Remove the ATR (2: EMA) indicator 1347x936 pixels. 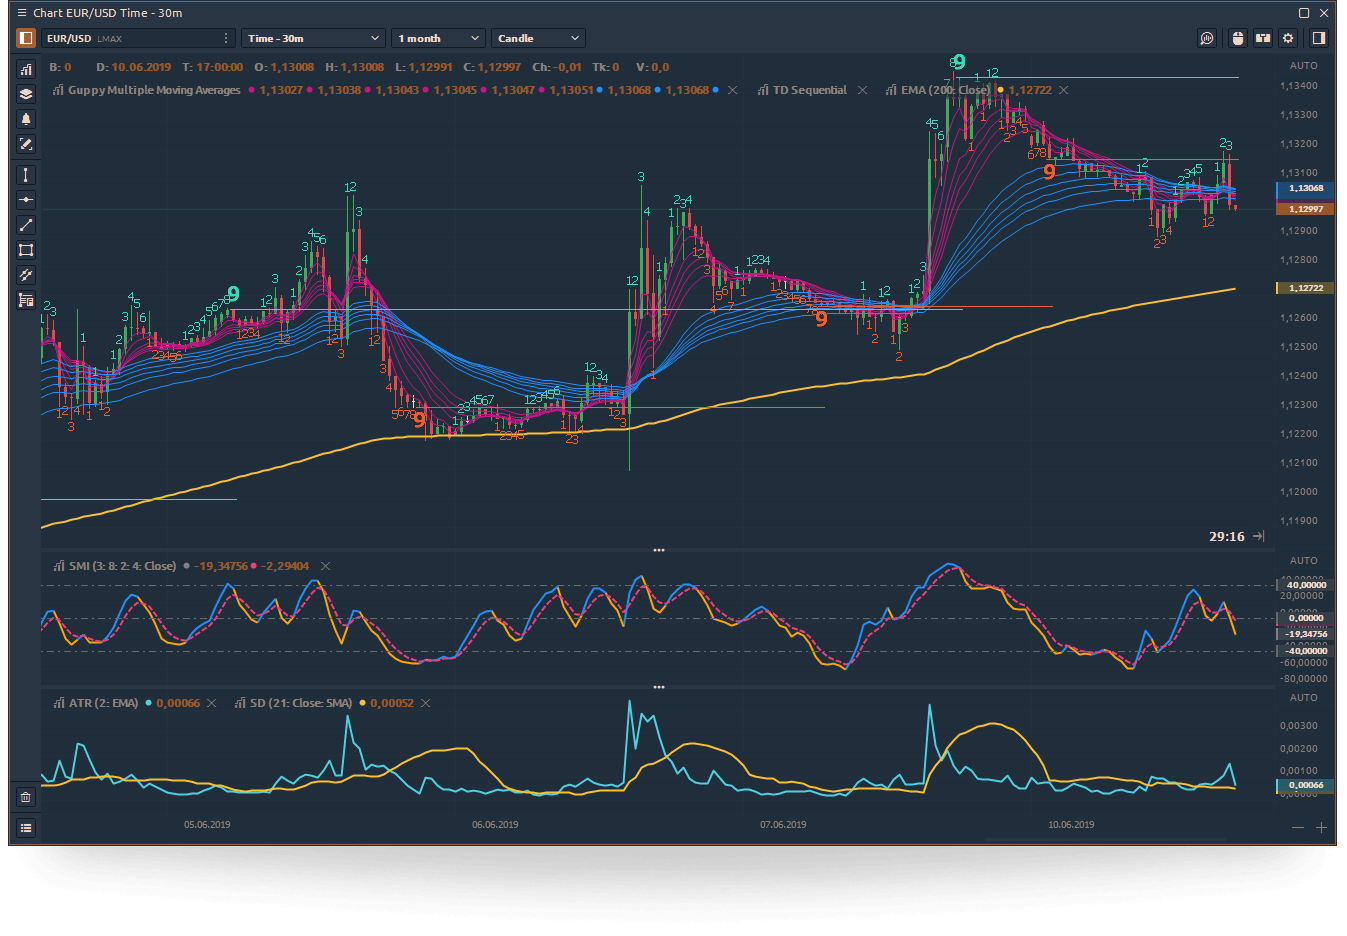[211, 703]
